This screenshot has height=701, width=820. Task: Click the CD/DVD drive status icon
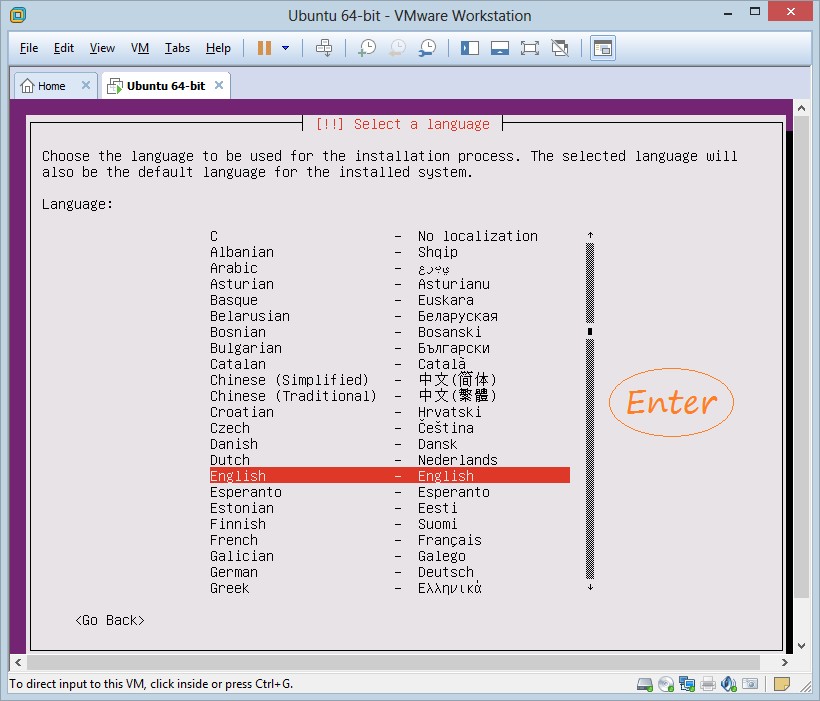point(666,684)
